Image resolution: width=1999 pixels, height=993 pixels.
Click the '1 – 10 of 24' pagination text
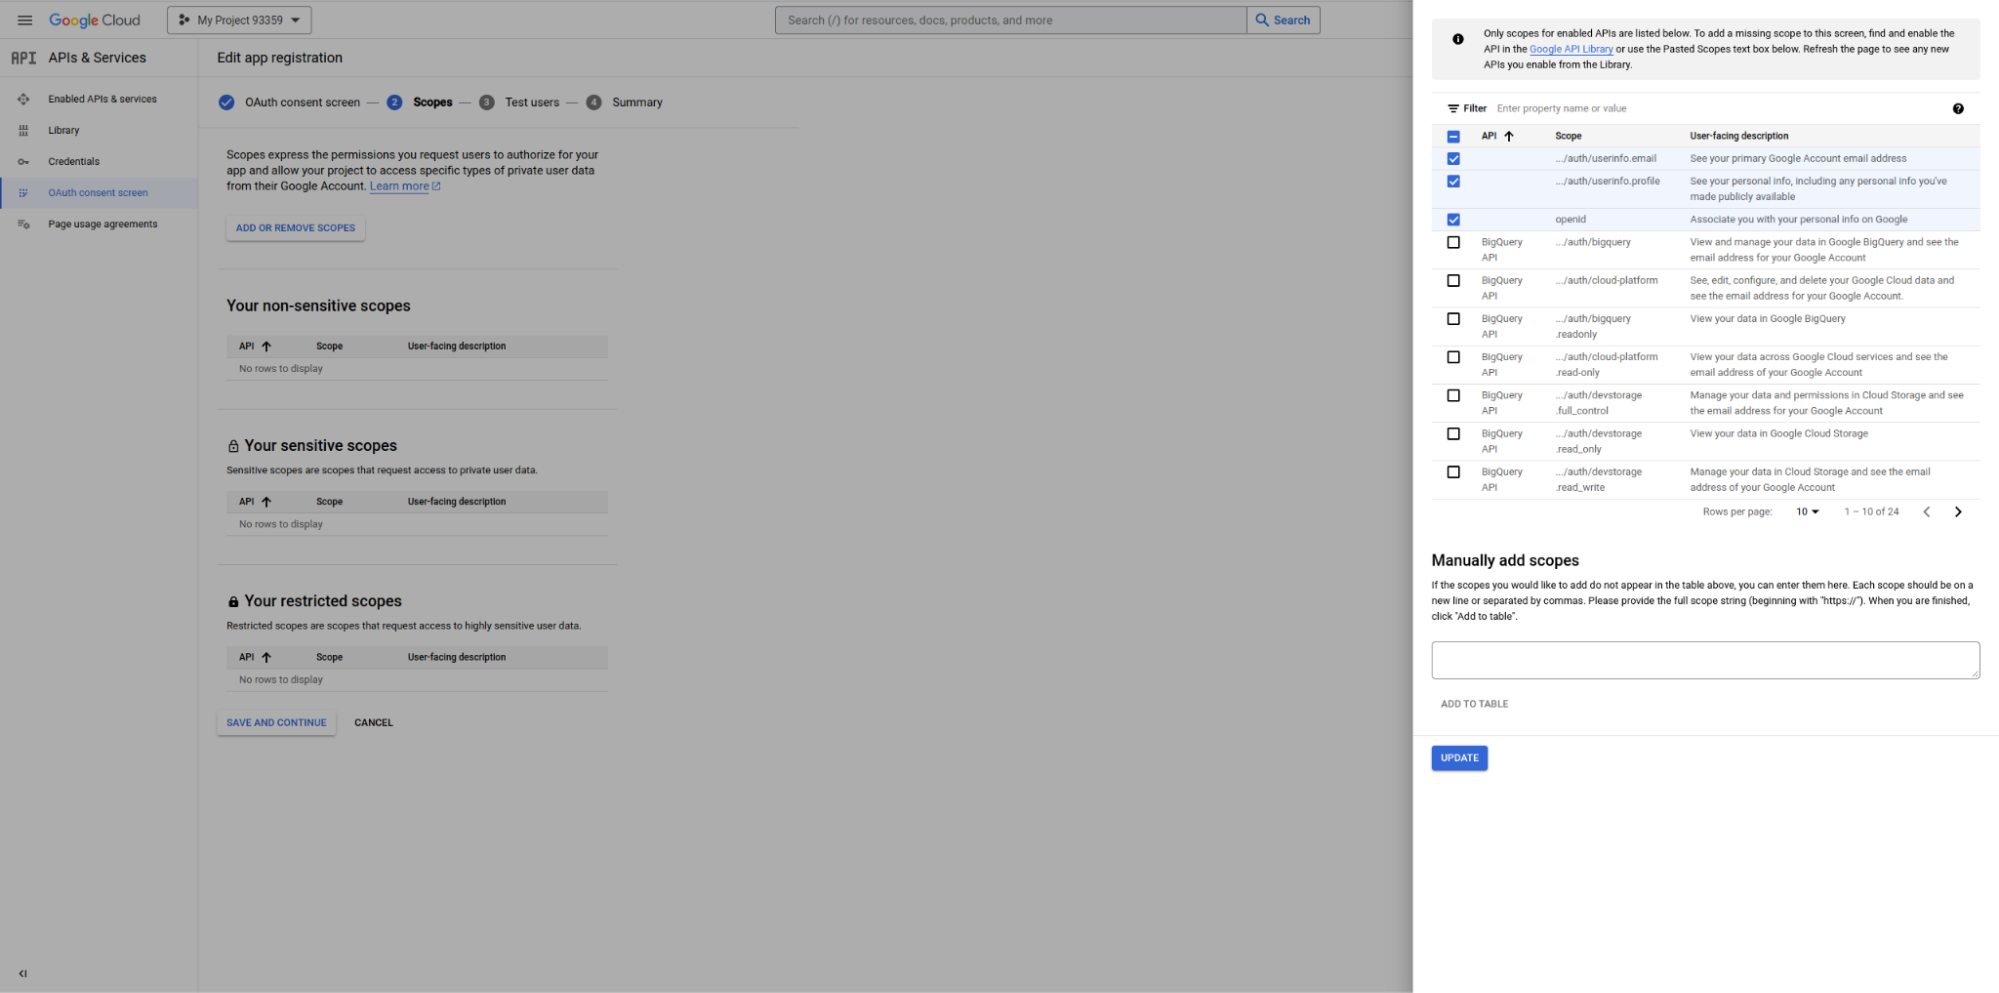[1871, 512]
